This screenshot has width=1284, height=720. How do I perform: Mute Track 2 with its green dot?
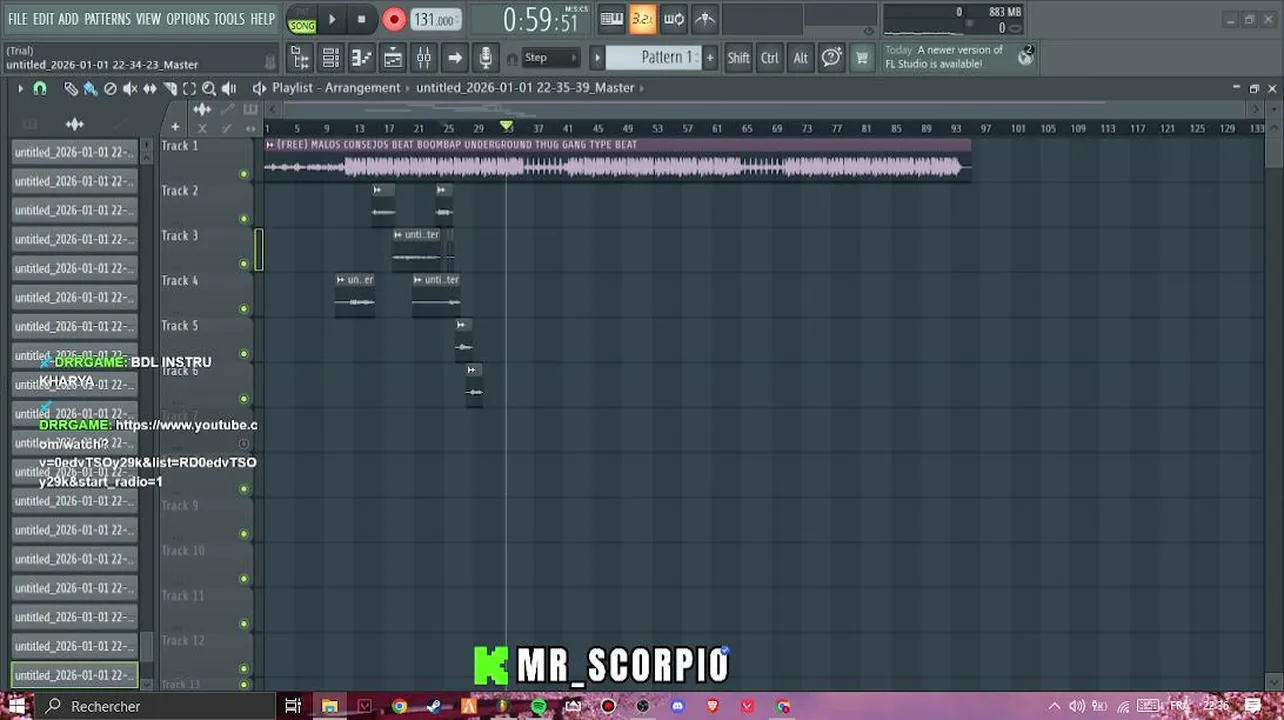click(244, 219)
